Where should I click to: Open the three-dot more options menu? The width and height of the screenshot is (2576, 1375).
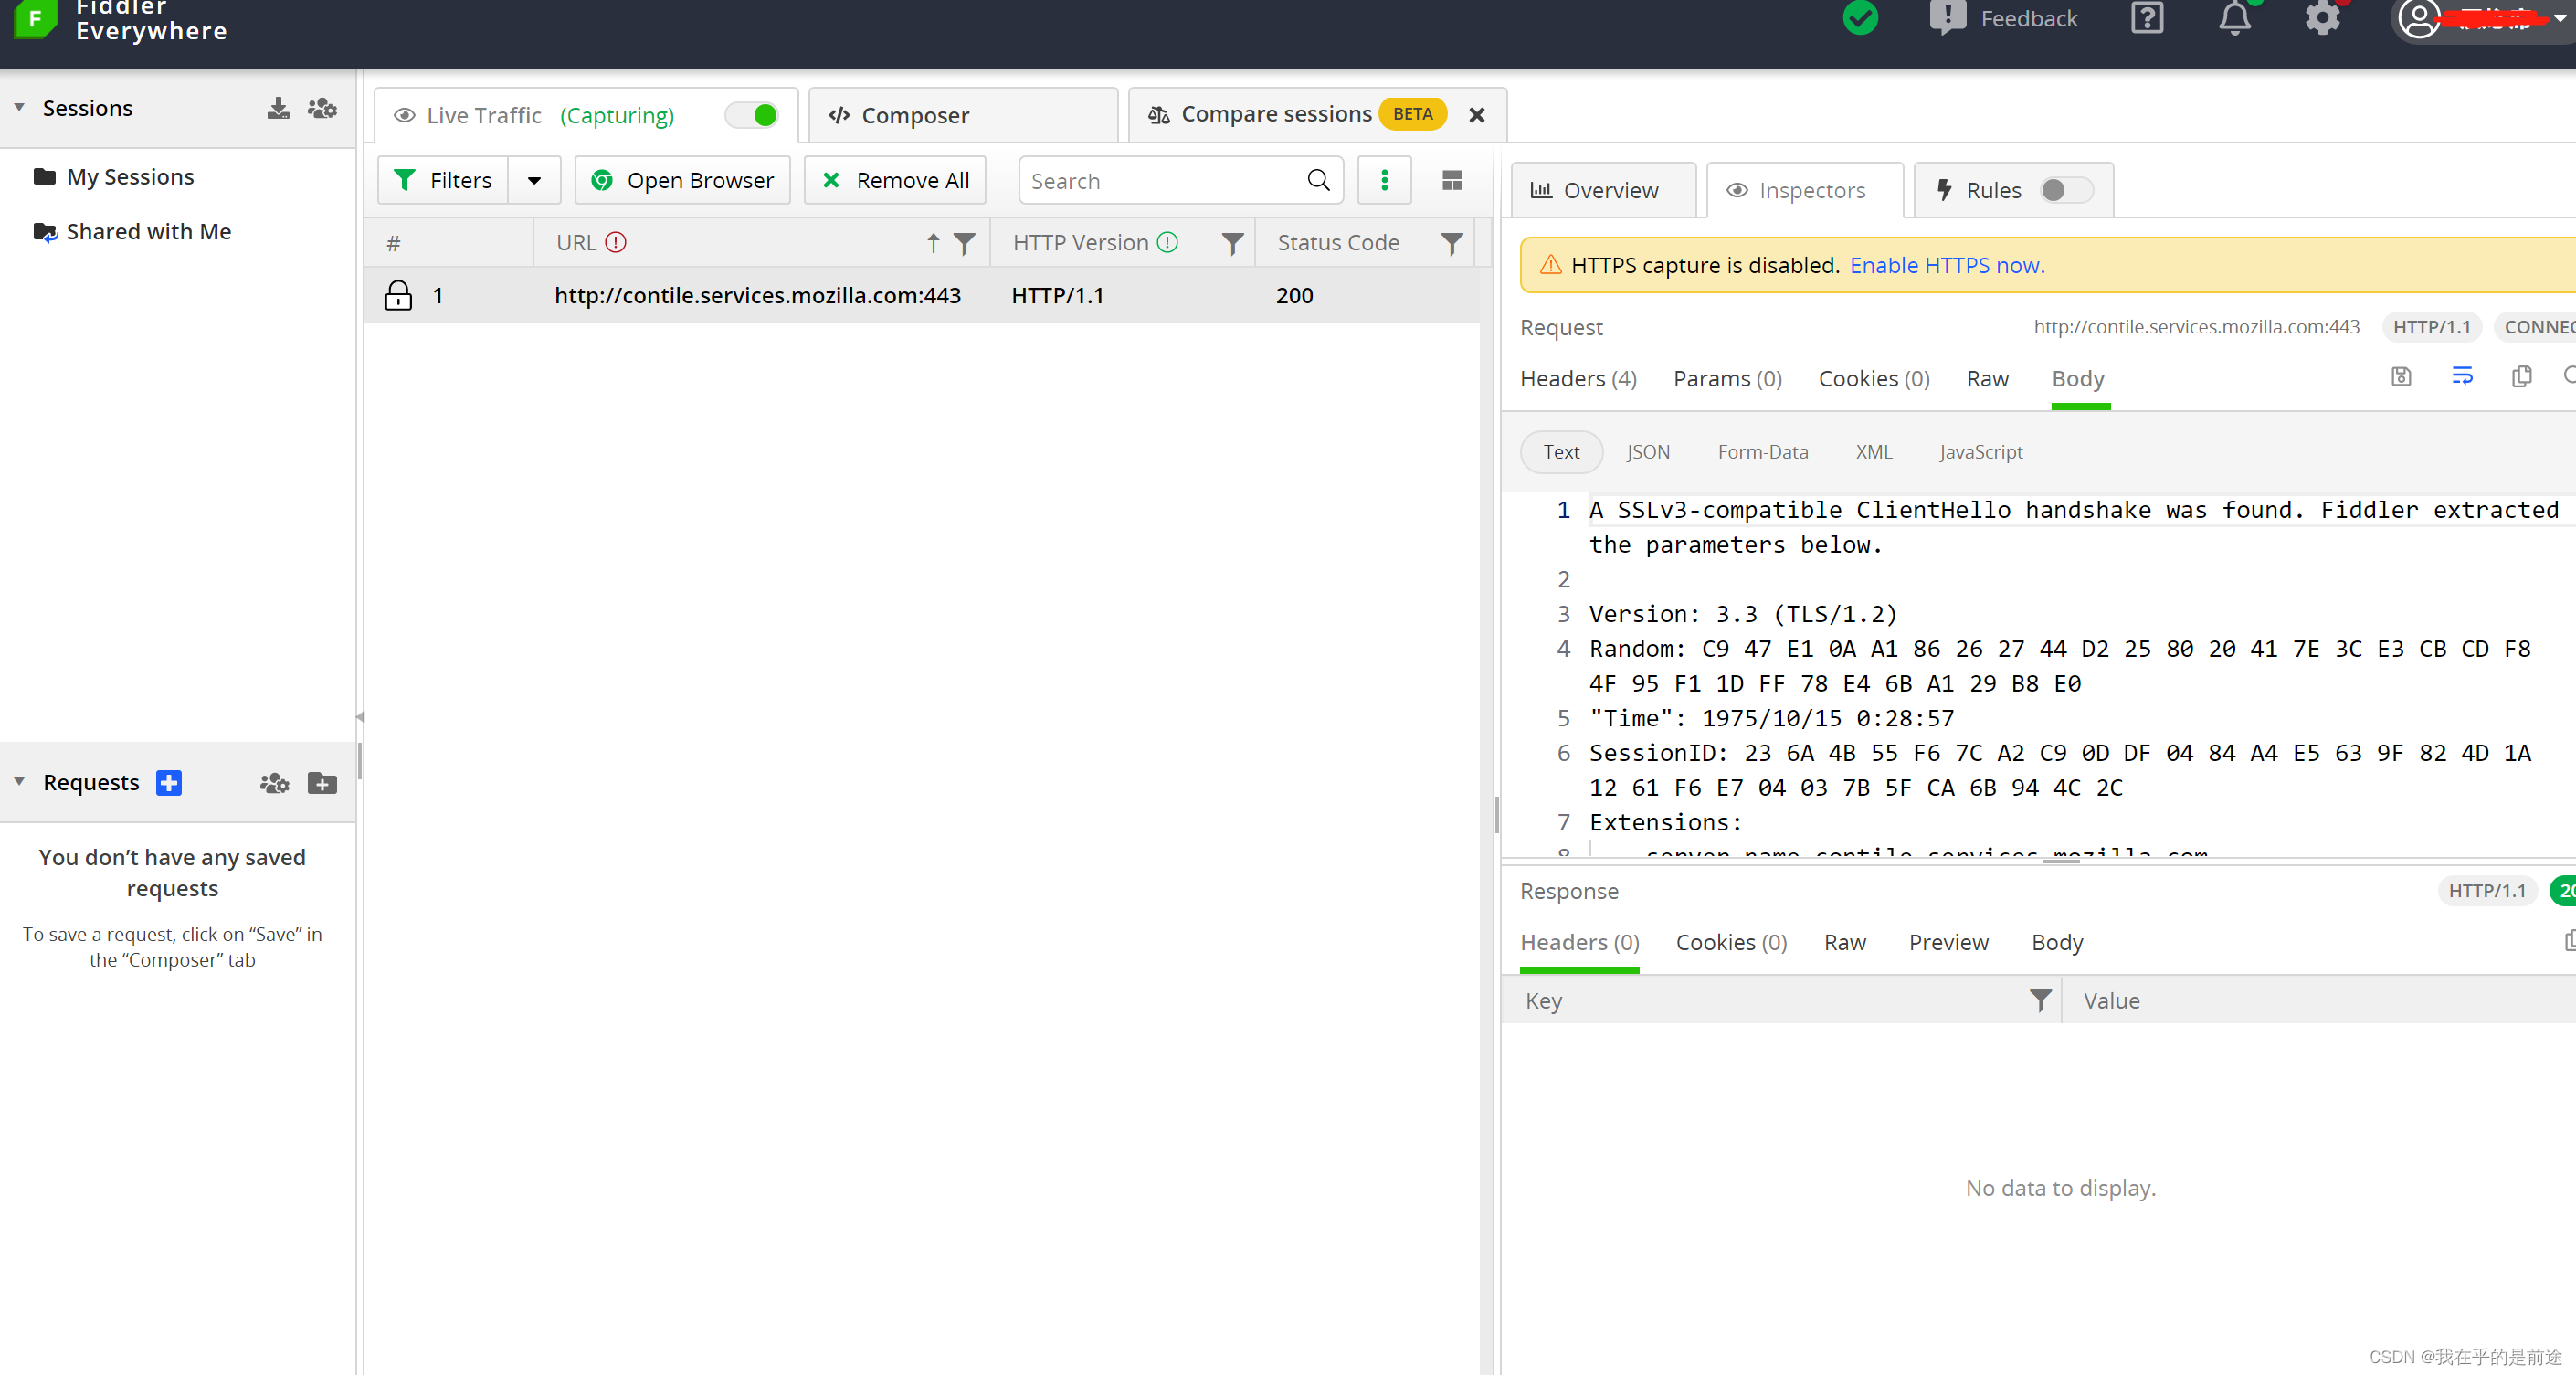coord(1384,180)
